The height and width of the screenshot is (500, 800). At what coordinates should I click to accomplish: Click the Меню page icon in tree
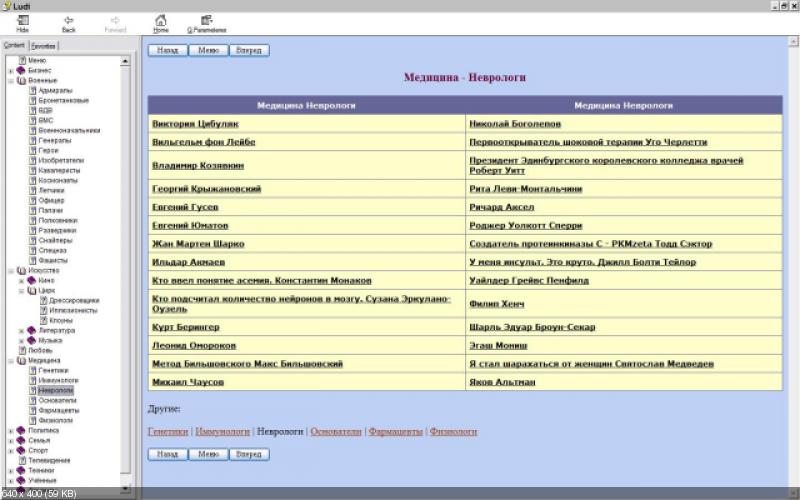[x=21, y=60]
